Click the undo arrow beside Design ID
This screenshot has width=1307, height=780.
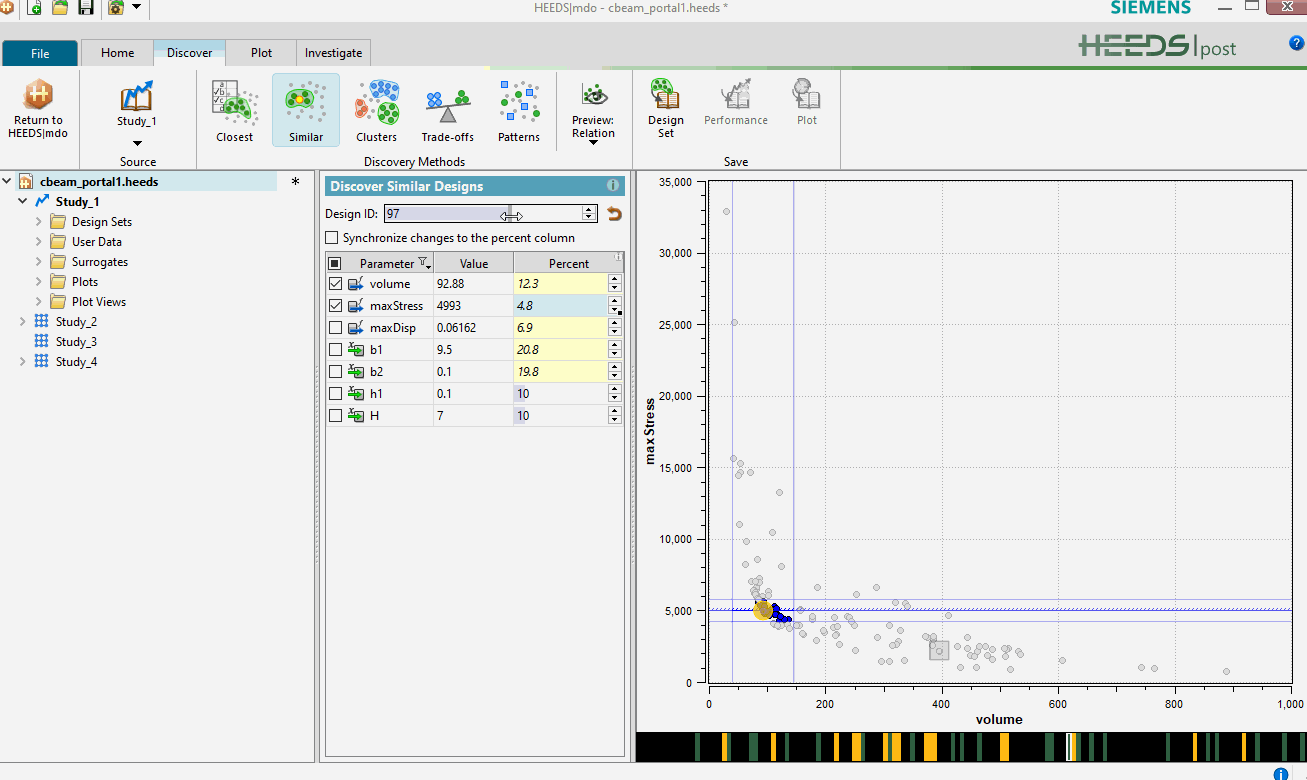[x=614, y=214]
